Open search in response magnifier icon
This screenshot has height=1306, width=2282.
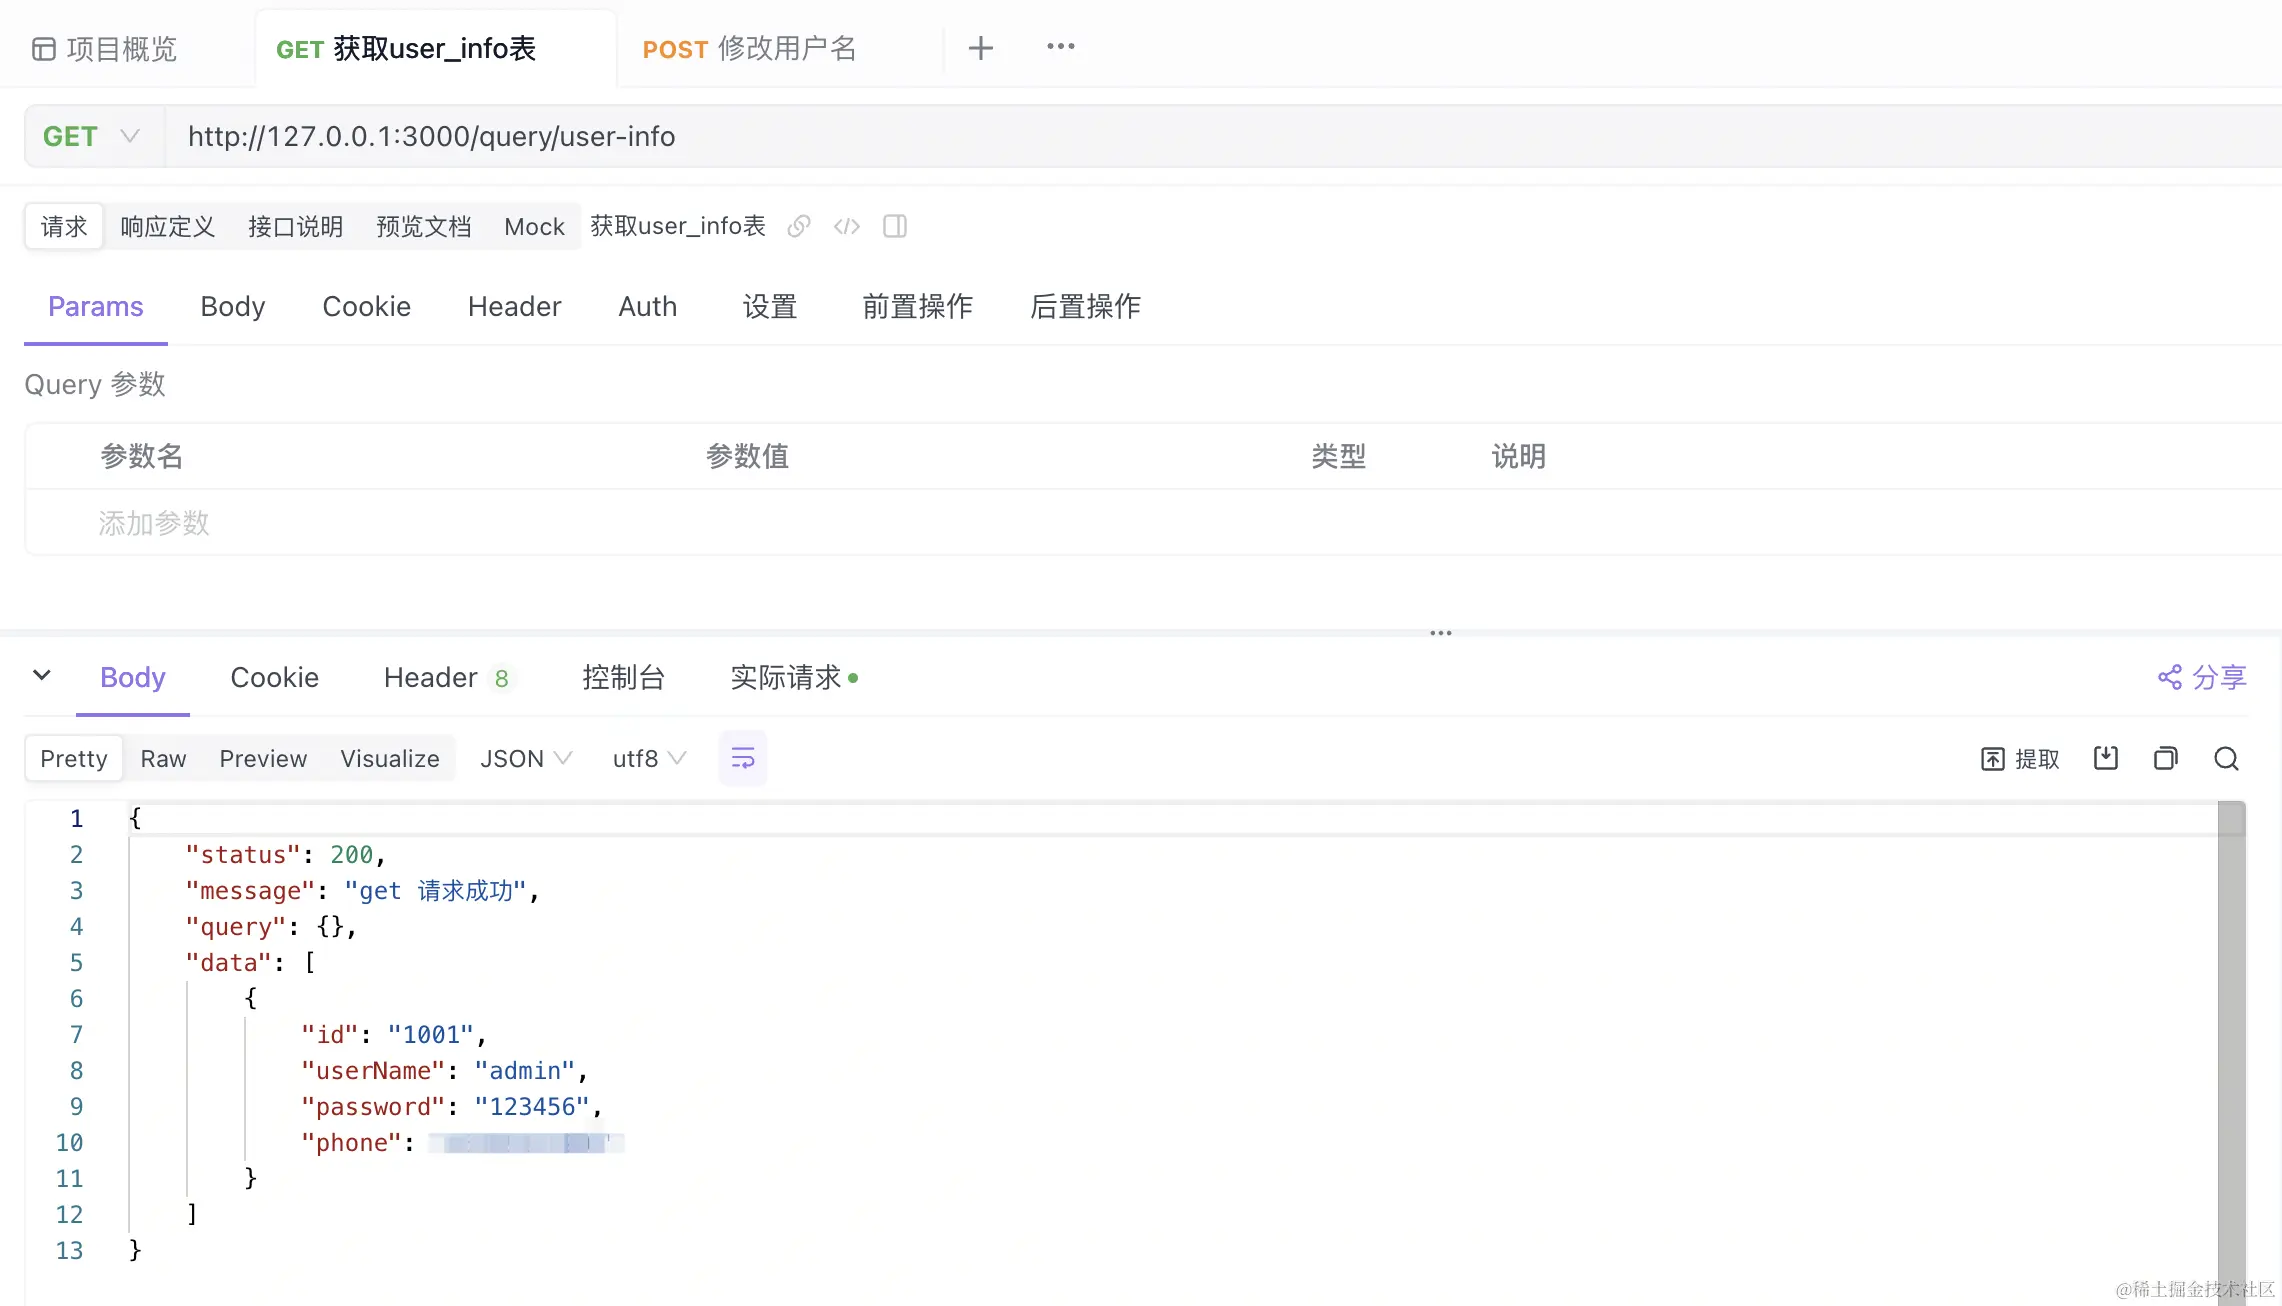coord(2226,758)
